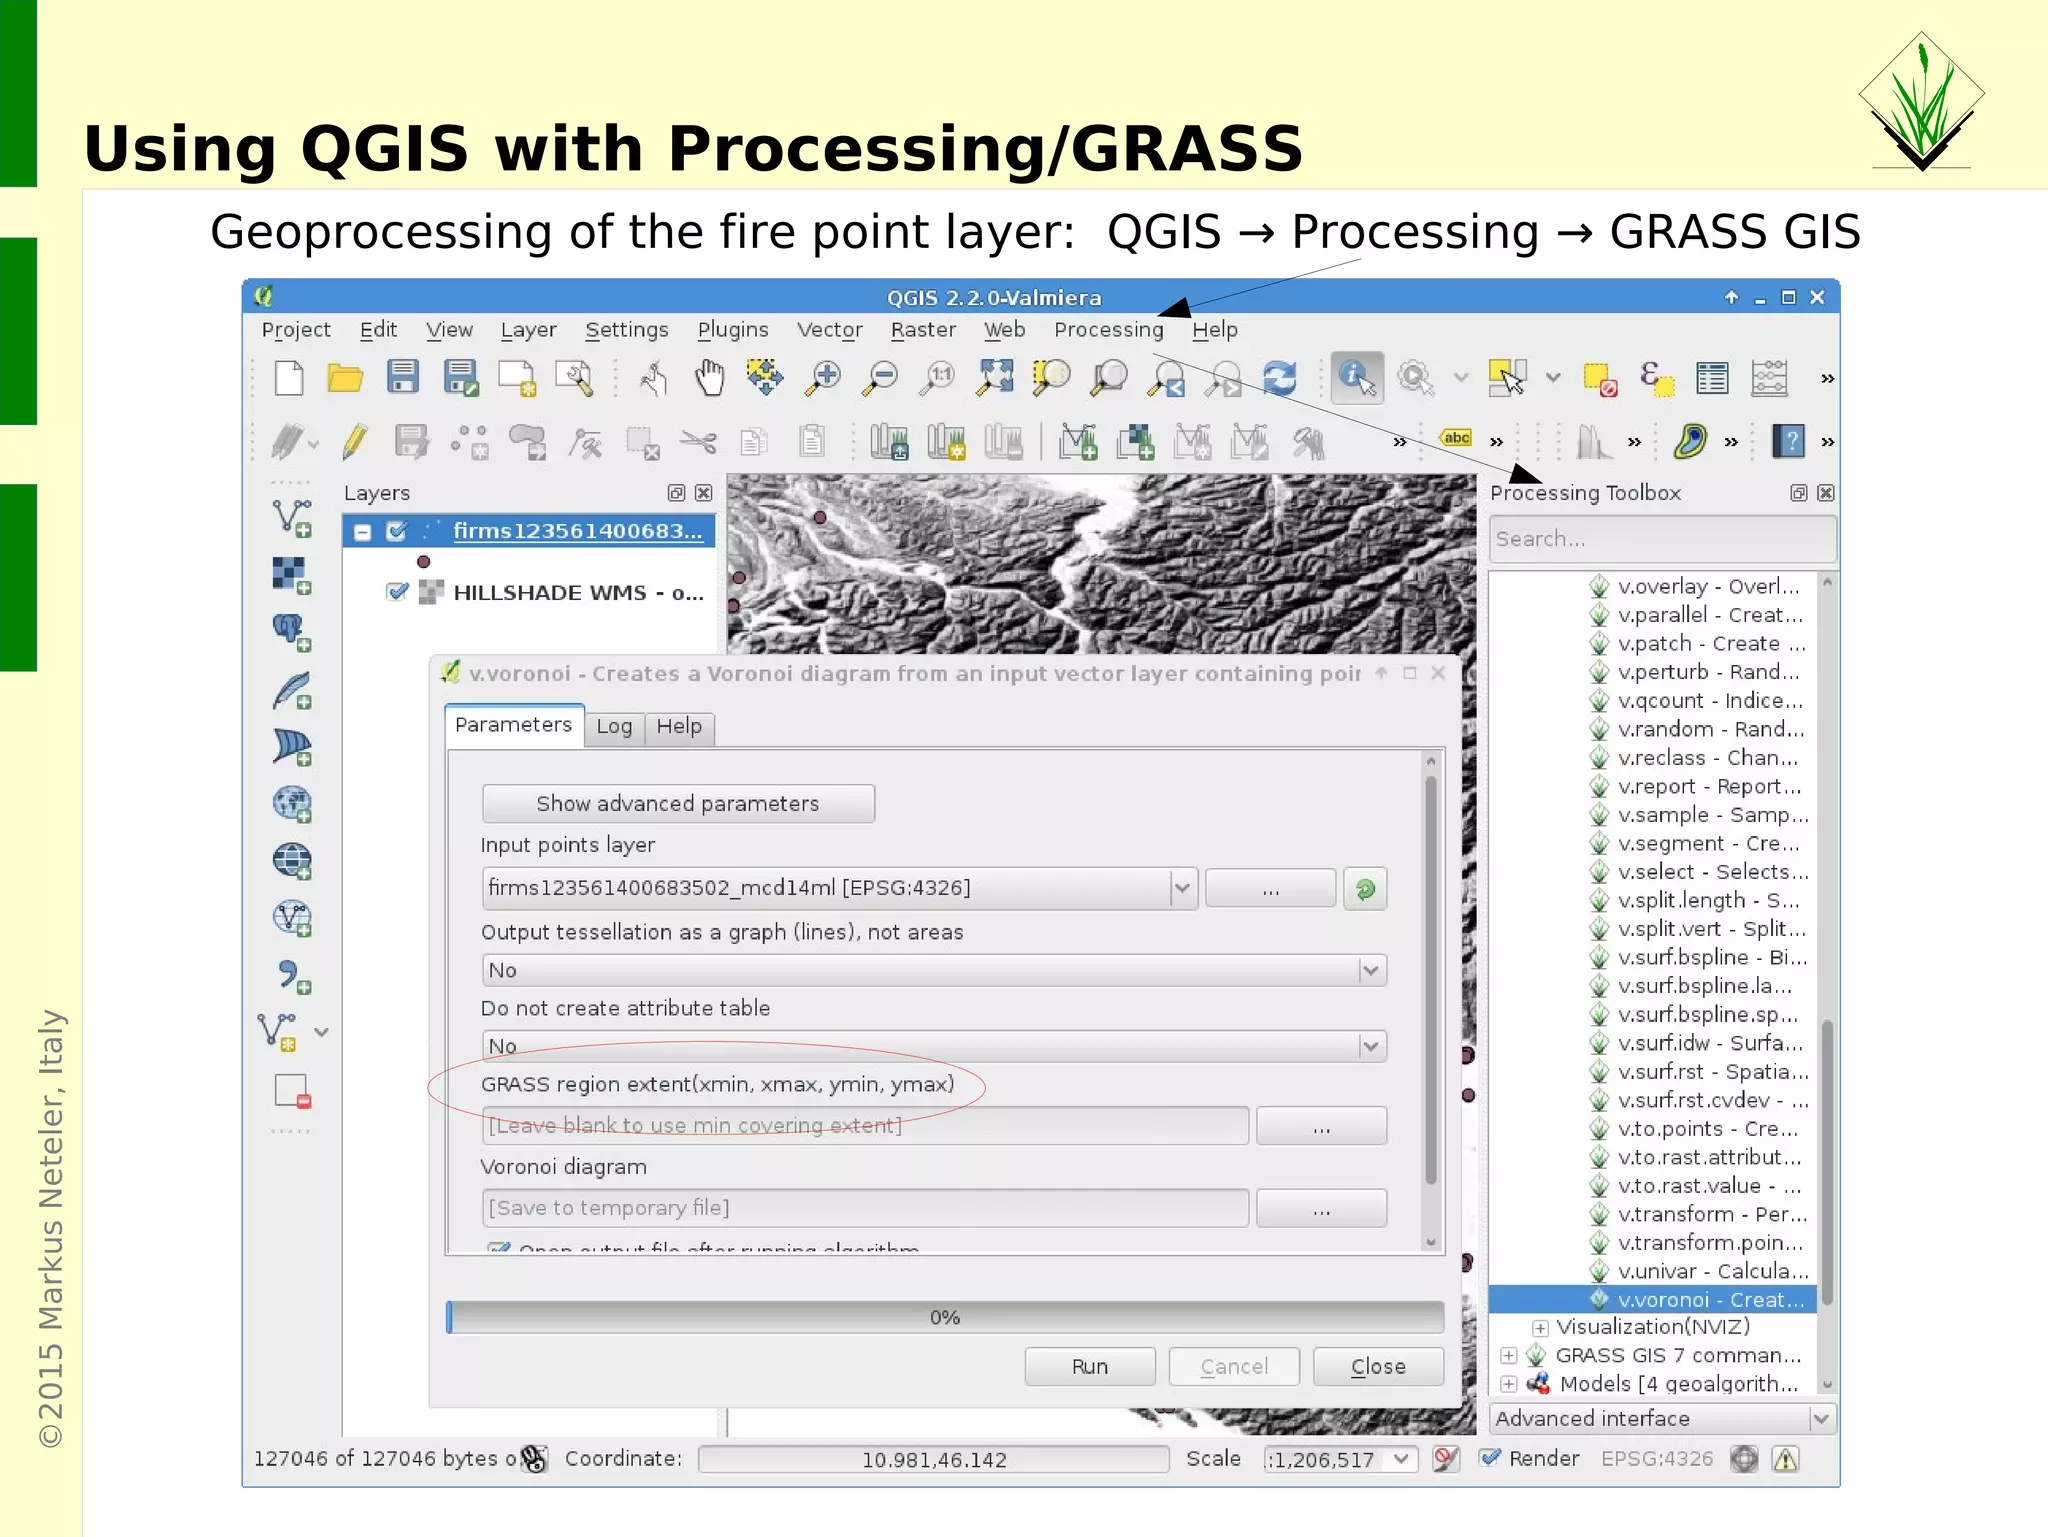Viewport: 2048px width, 1537px height.
Task: Activate the Identify Features tool
Action: (1357, 378)
